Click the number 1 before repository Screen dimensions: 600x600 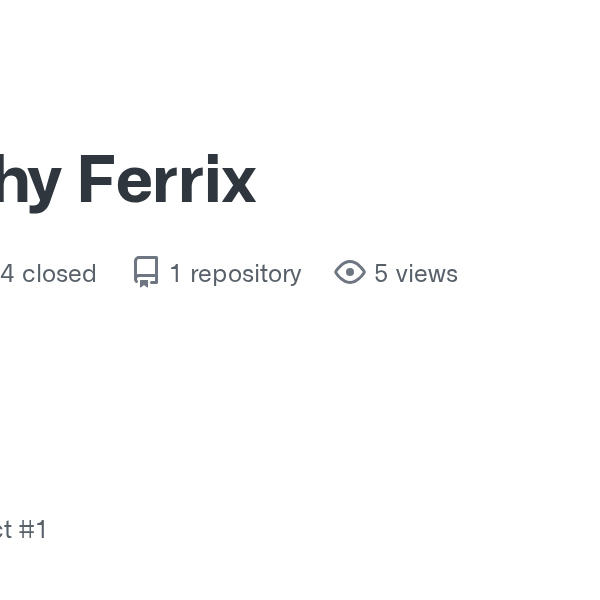(175, 274)
